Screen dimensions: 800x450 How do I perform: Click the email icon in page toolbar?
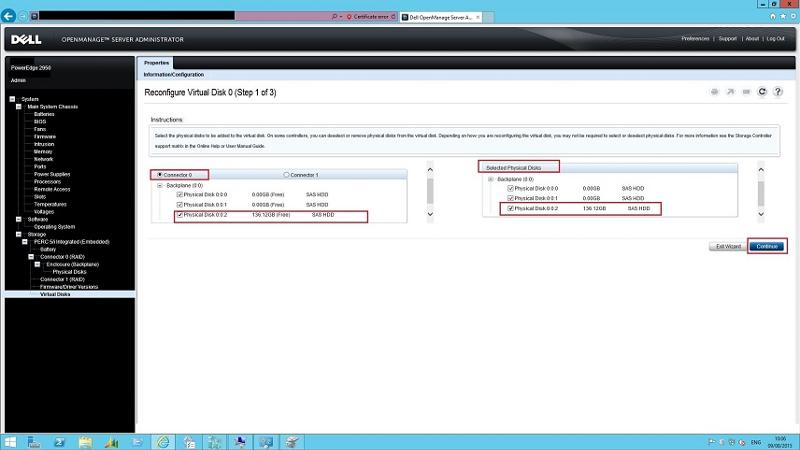click(747, 92)
